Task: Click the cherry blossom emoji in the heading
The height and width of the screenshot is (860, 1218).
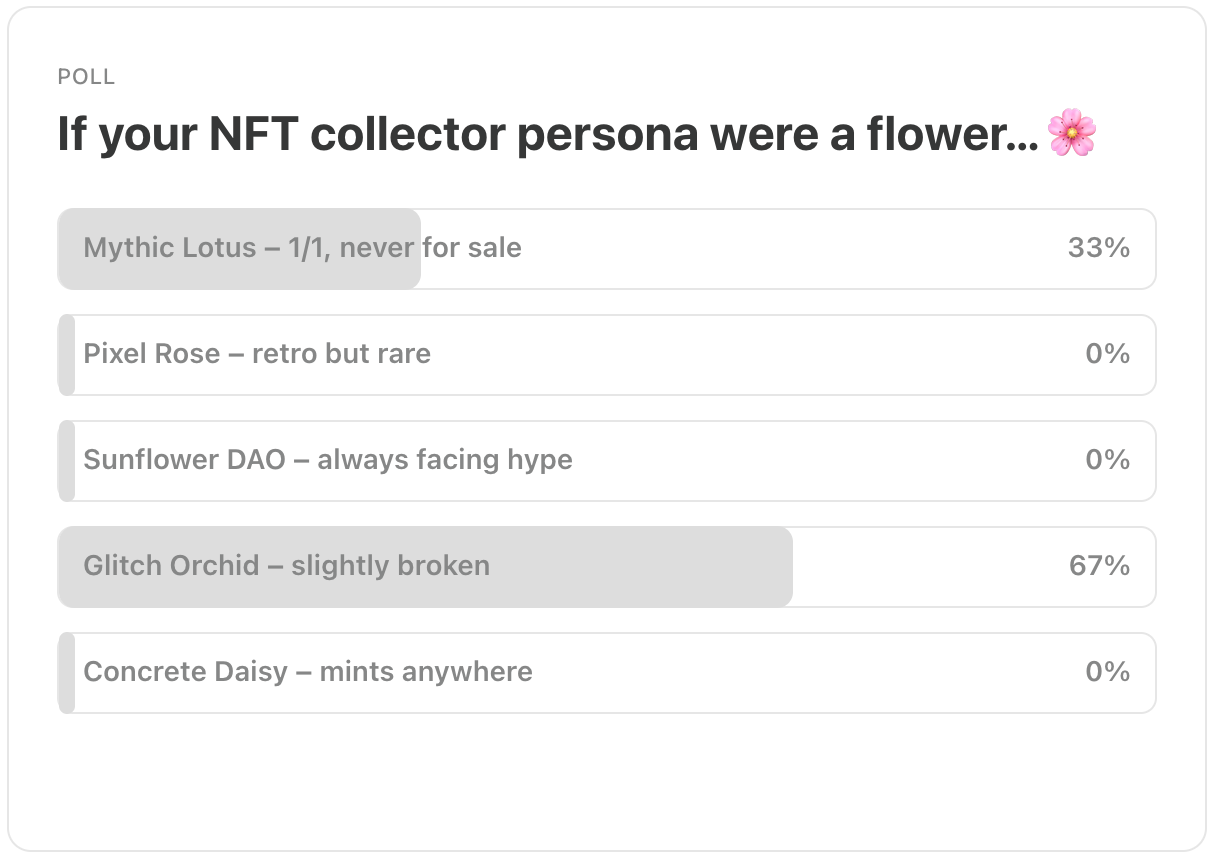Action: (1071, 134)
